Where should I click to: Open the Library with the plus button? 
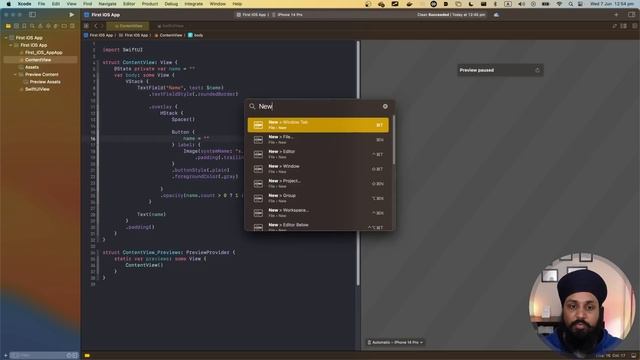[x=616, y=15]
